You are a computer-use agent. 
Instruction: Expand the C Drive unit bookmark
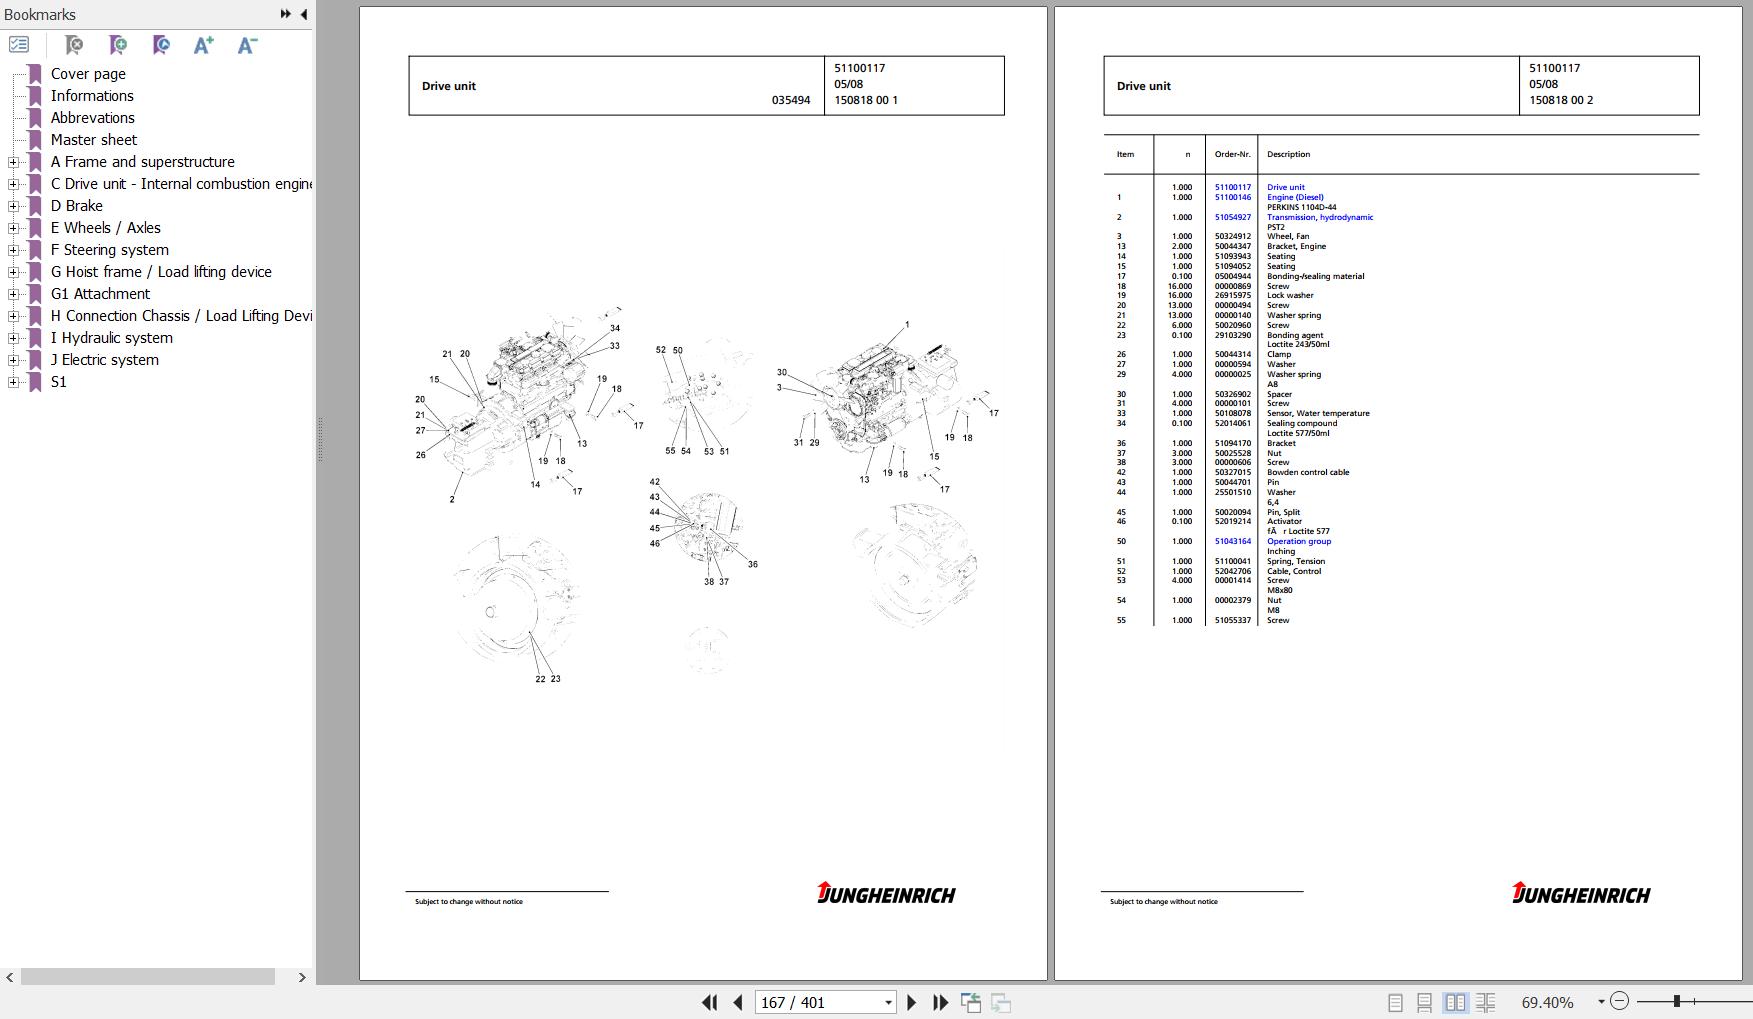13,184
